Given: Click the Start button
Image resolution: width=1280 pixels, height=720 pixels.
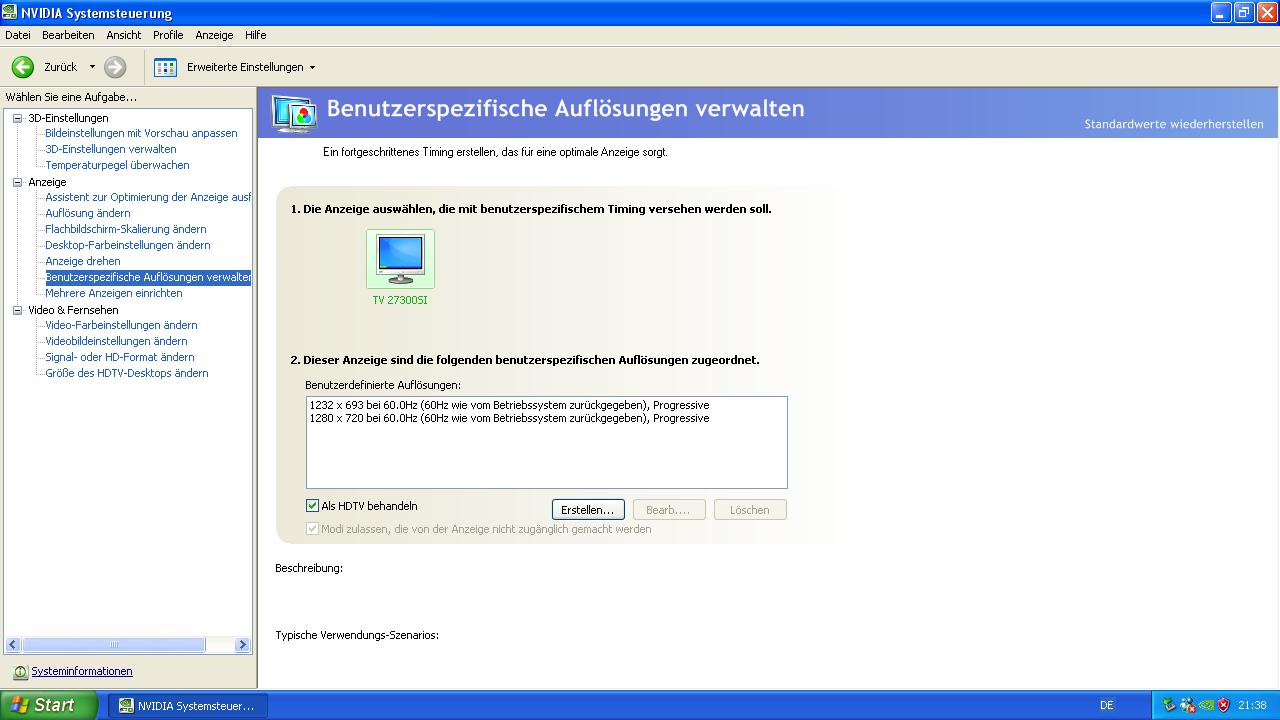Looking at the screenshot, I should click(48, 705).
